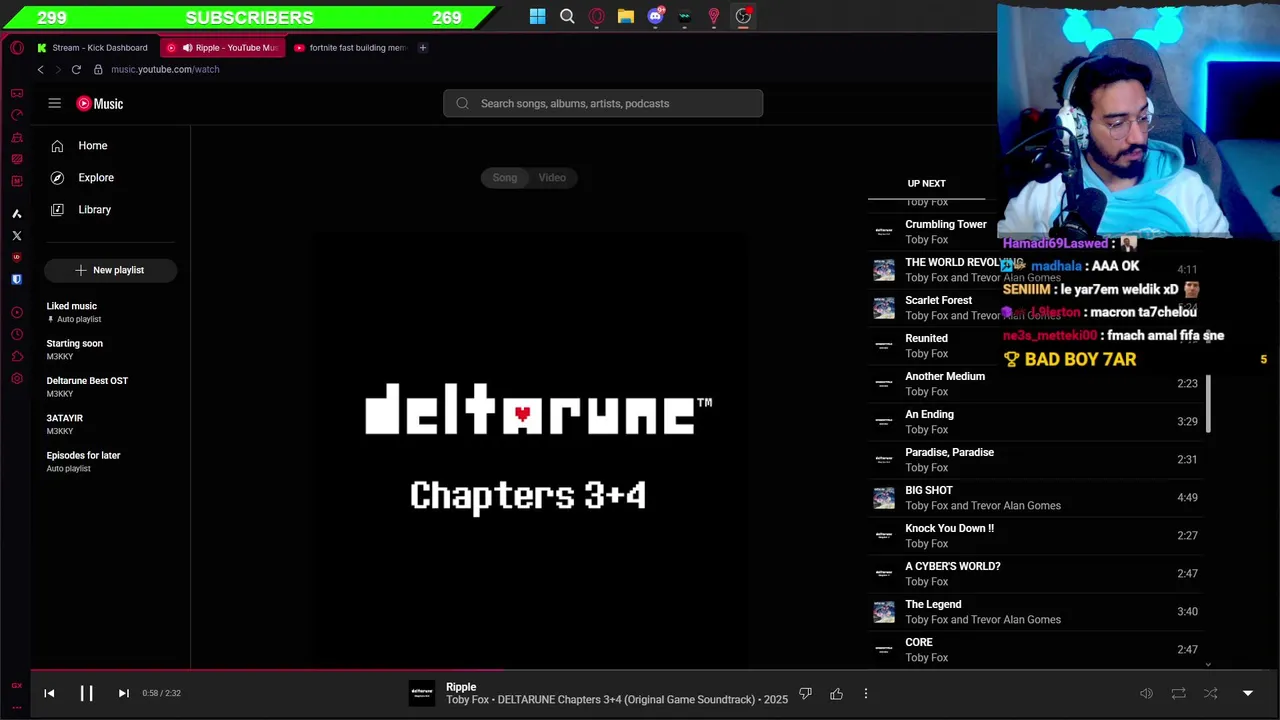Open the Deltarune Best OST playlist
The width and height of the screenshot is (1280, 720).
[x=110, y=387]
